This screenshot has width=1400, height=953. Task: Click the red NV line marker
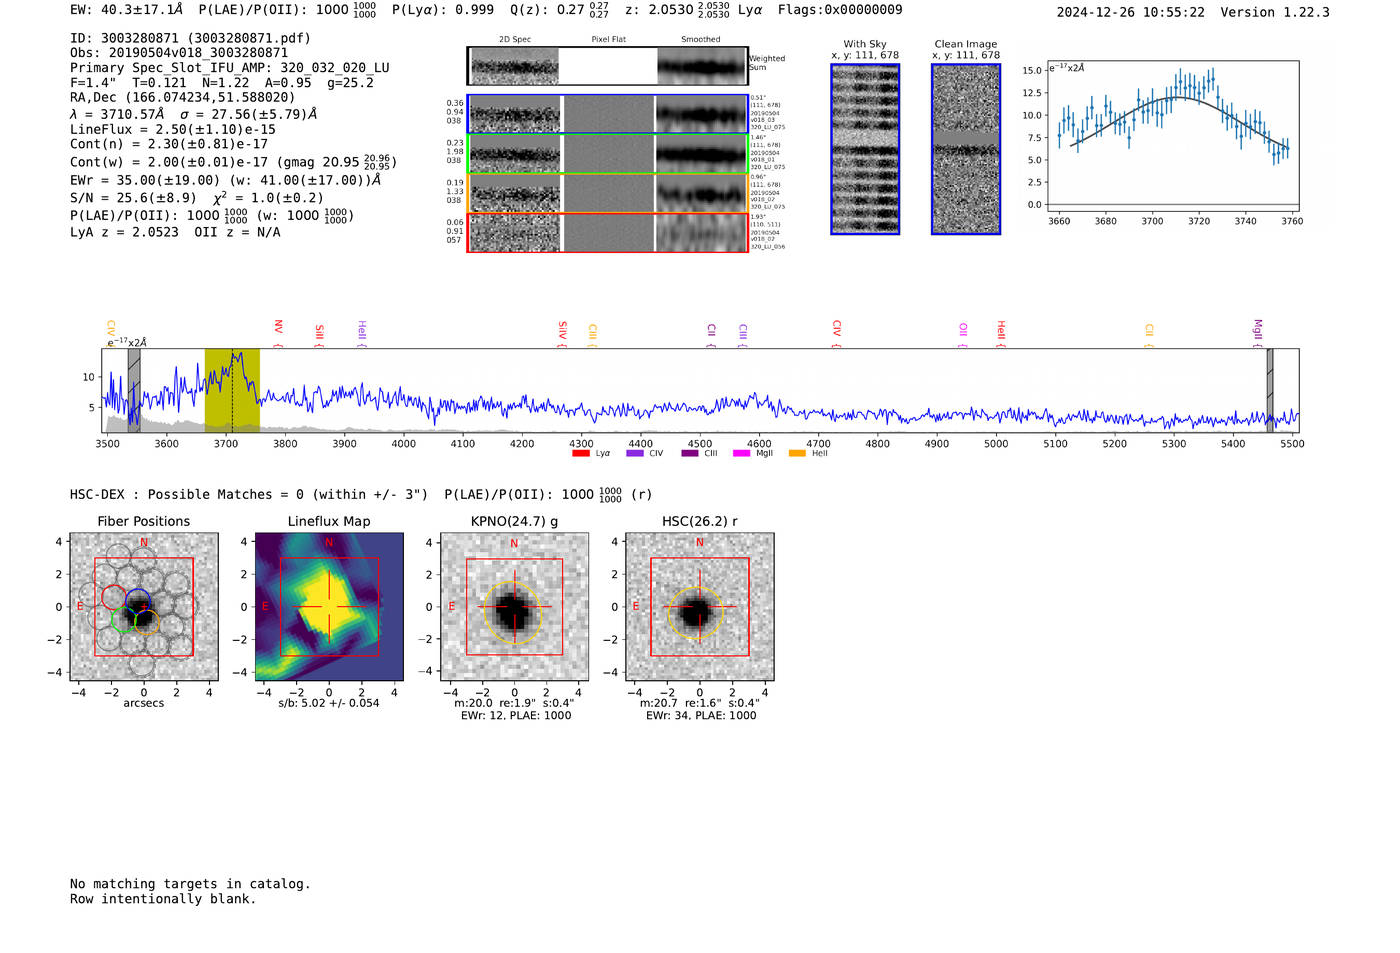(279, 333)
